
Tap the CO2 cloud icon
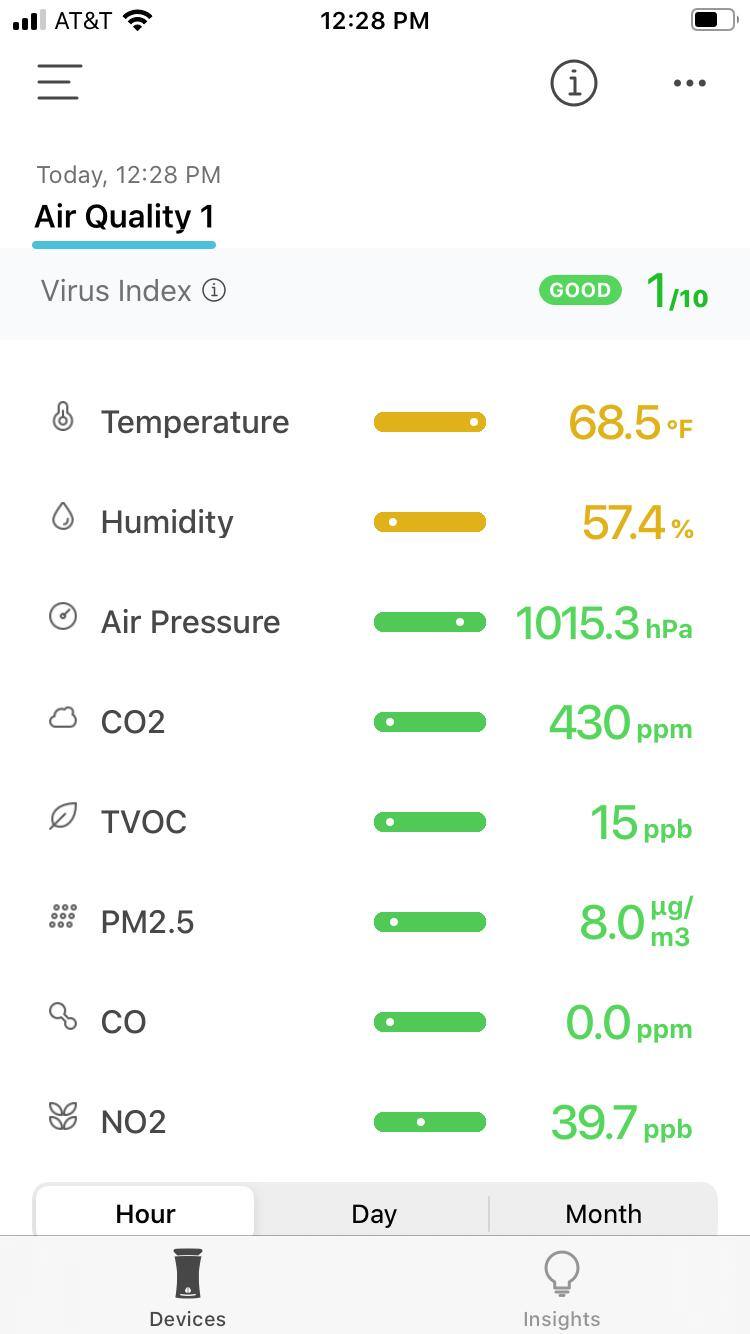click(x=63, y=718)
